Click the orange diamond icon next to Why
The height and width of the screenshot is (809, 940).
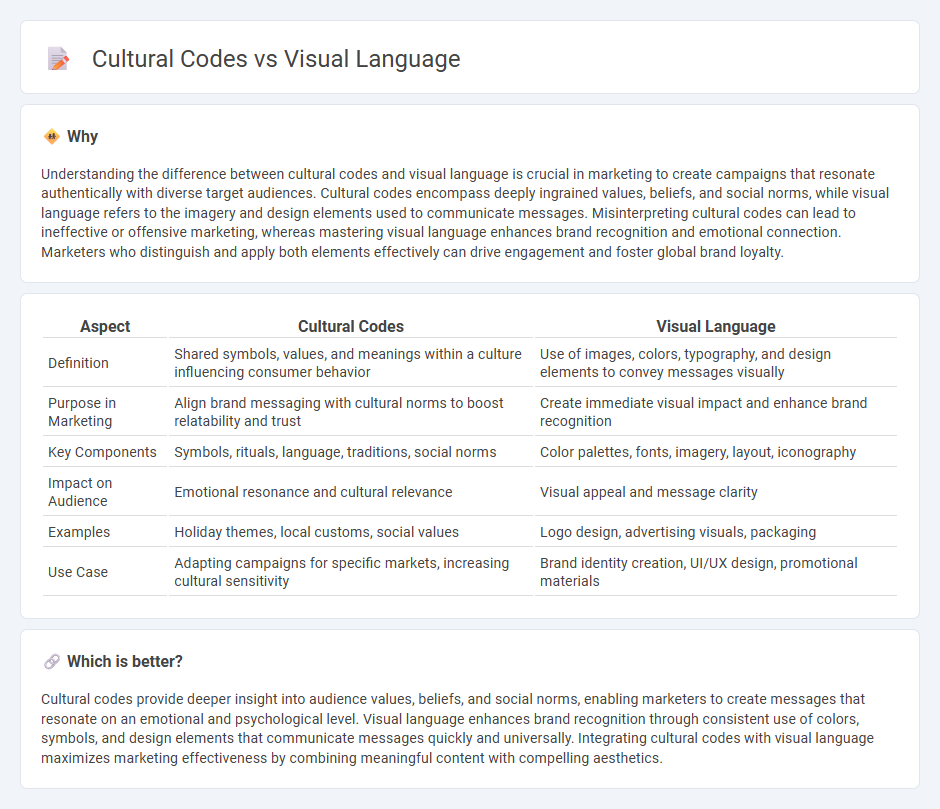[52, 136]
